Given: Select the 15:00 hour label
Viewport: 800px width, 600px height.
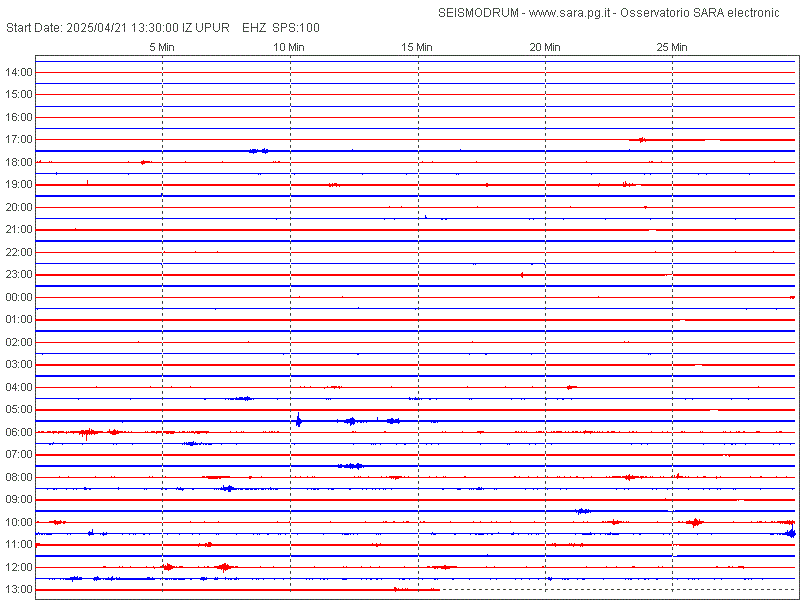Looking at the screenshot, I should tap(19, 95).
